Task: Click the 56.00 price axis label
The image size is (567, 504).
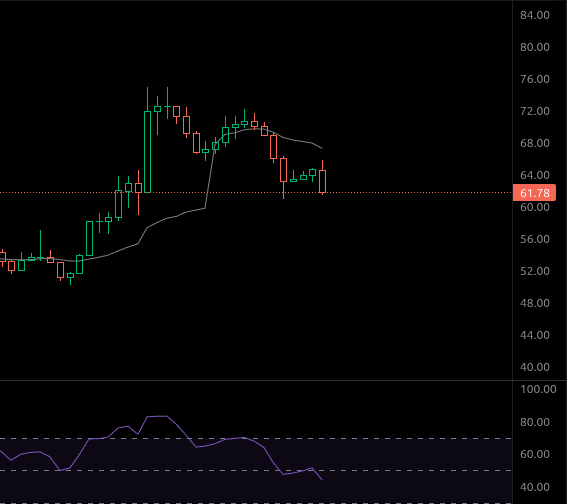Action: tap(535, 239)
